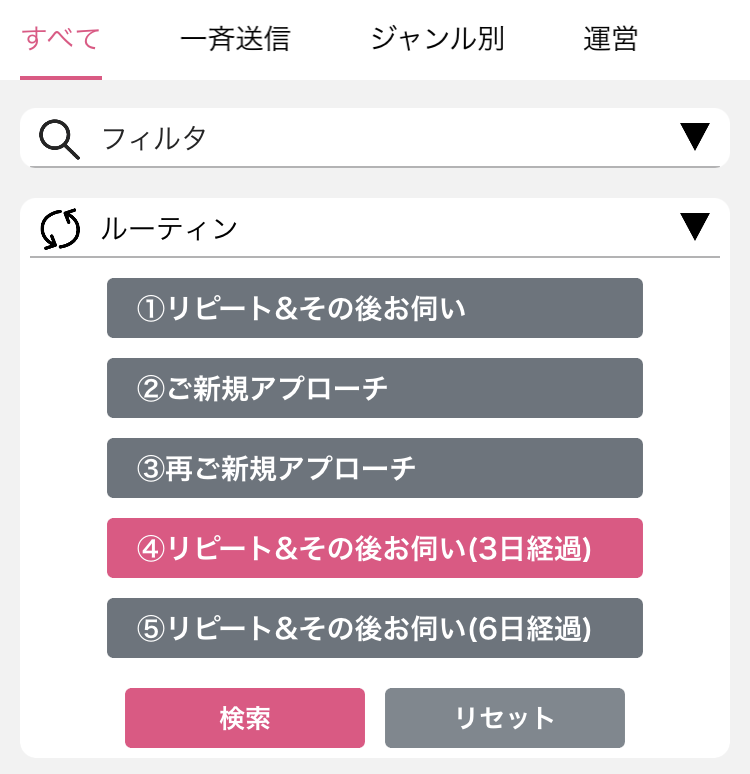Click the pink 検索 button

click(x=245, y=718)
